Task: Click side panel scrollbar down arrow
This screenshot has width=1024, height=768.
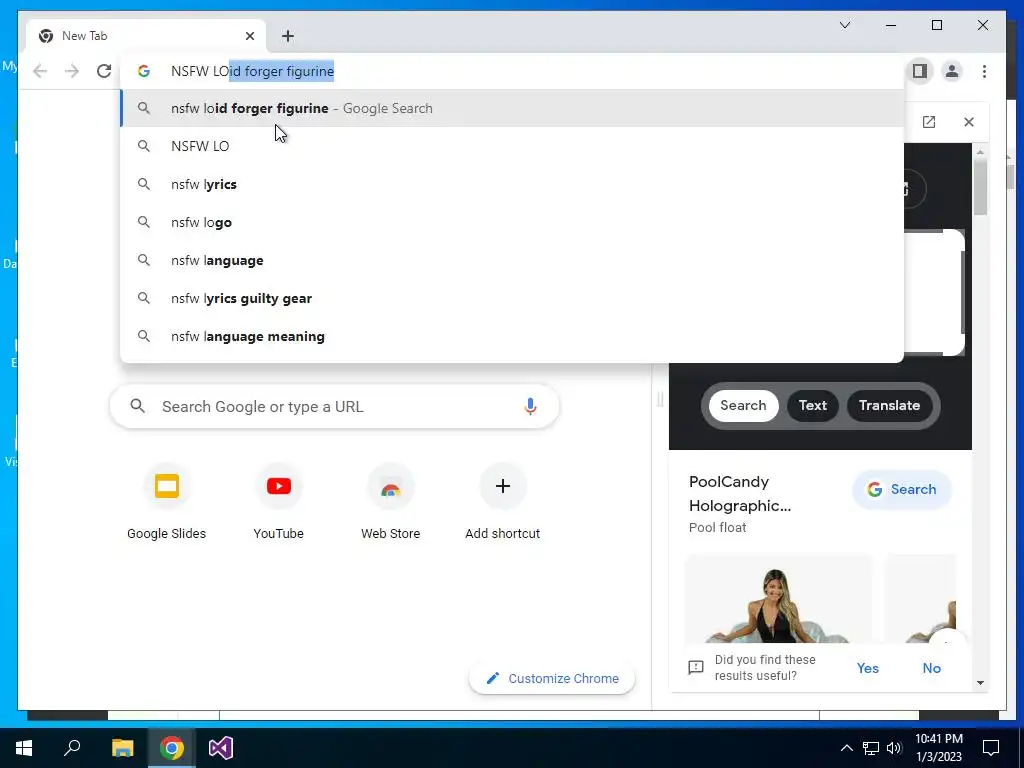Action: 980,683
